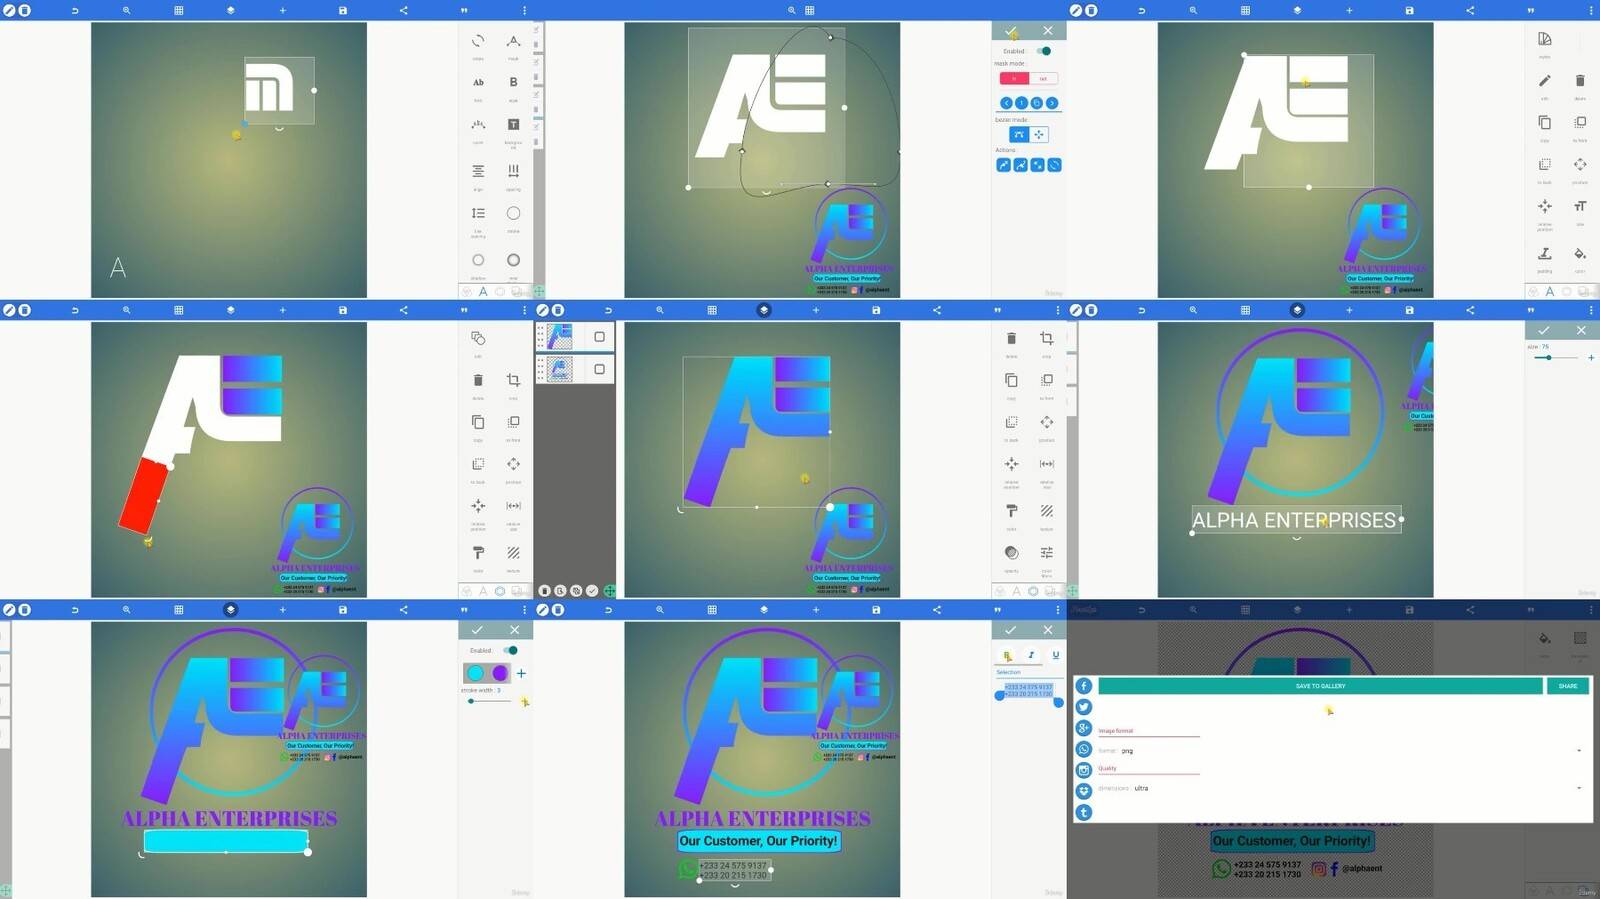Select 'in' under mask mode

[x=1013, y=78]
